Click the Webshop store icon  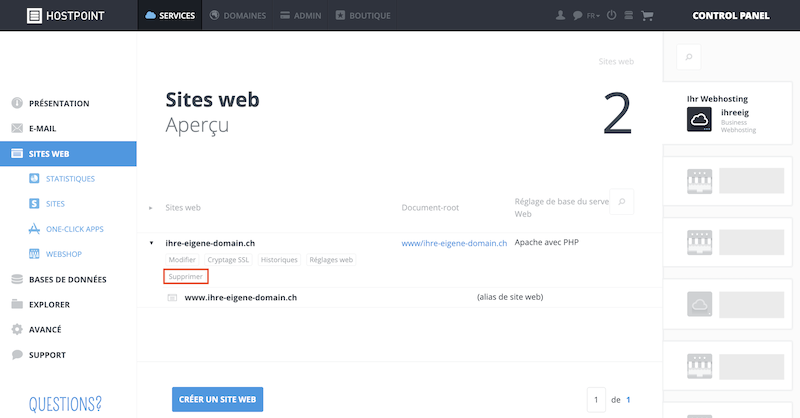pyautogui.click(x=34, y=254)
